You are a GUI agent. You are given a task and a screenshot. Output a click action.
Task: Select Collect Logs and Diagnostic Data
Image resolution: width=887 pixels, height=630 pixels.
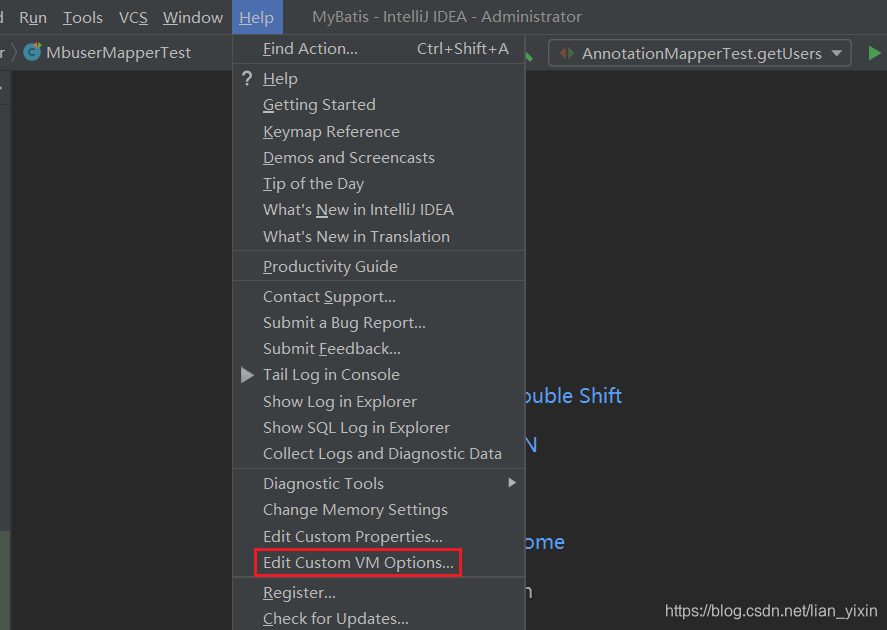click(x=378, y=454)
